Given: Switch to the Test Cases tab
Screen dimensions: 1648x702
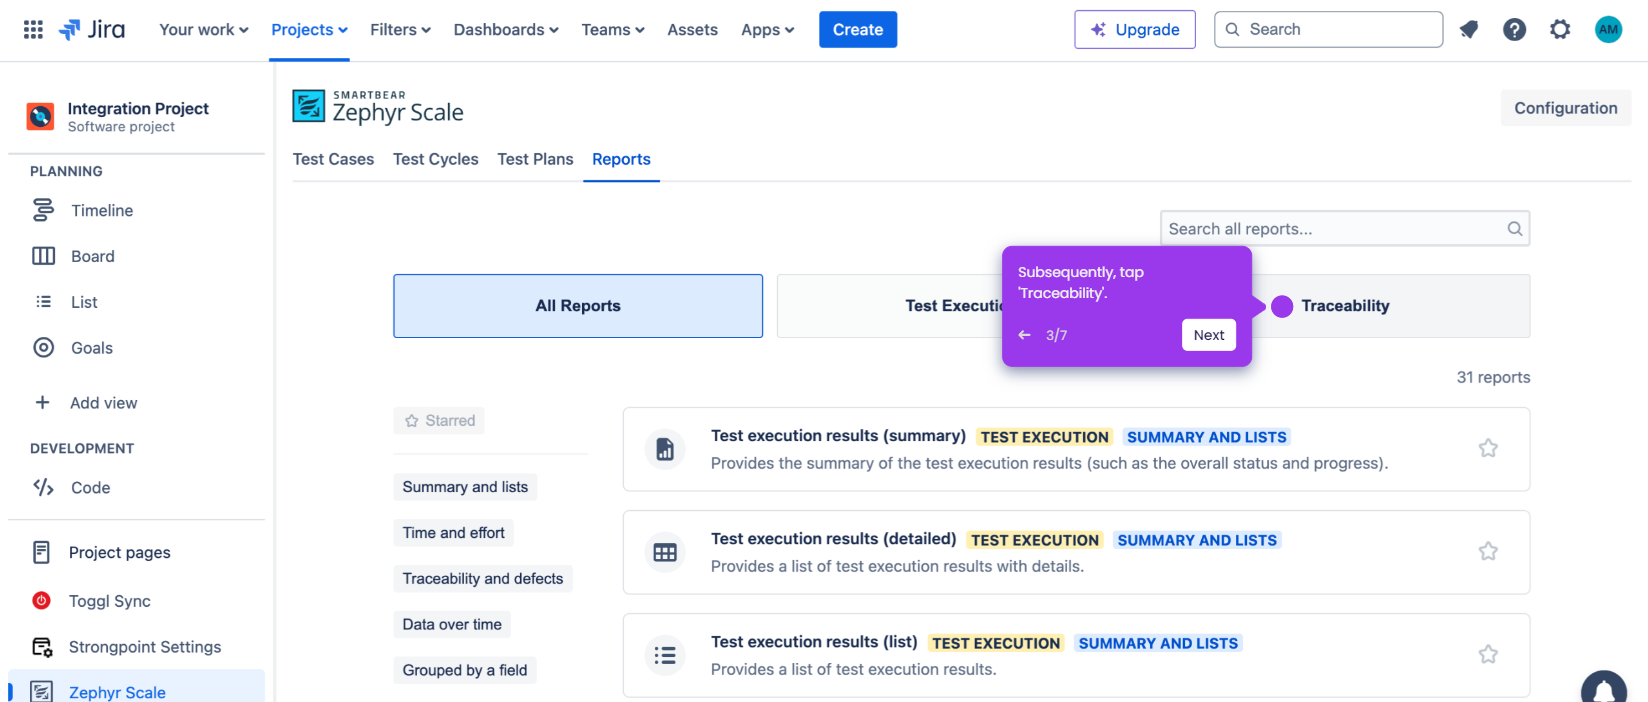Looking at the screenshot, I should (333, 159).
